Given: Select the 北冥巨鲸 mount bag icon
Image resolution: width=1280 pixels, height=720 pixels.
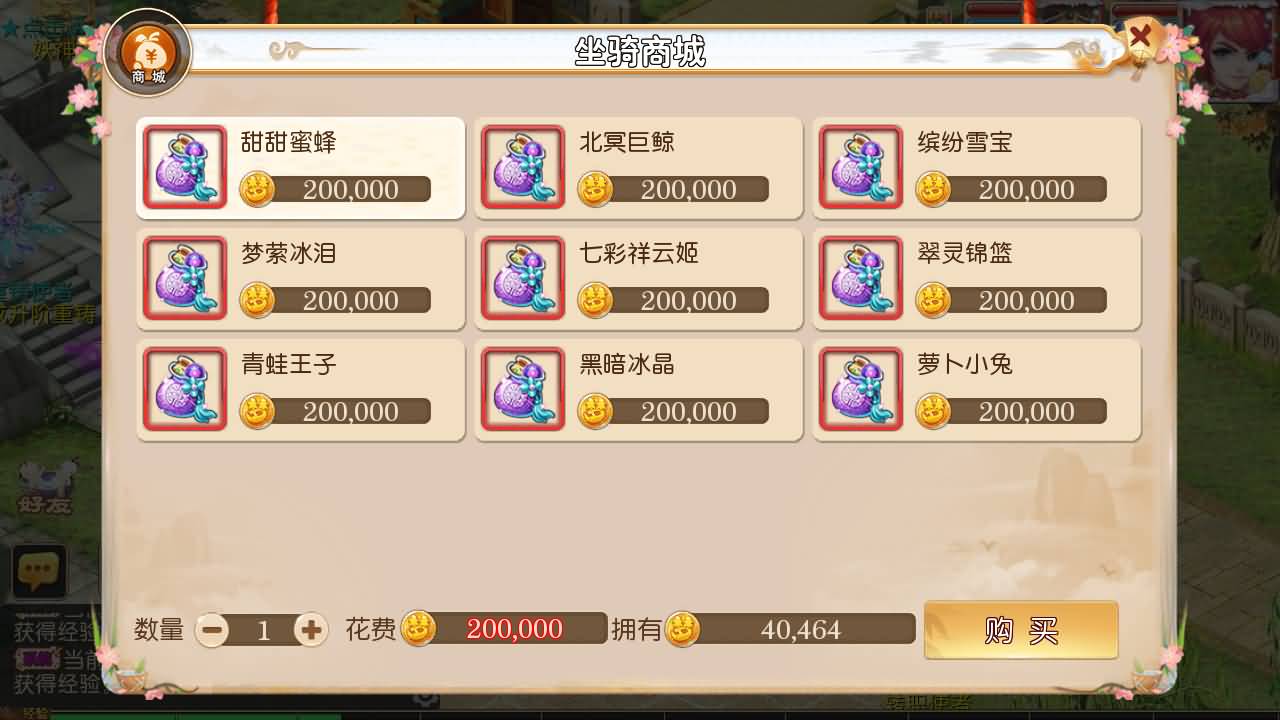Looking at the screenshot, I should pos(523,167).
